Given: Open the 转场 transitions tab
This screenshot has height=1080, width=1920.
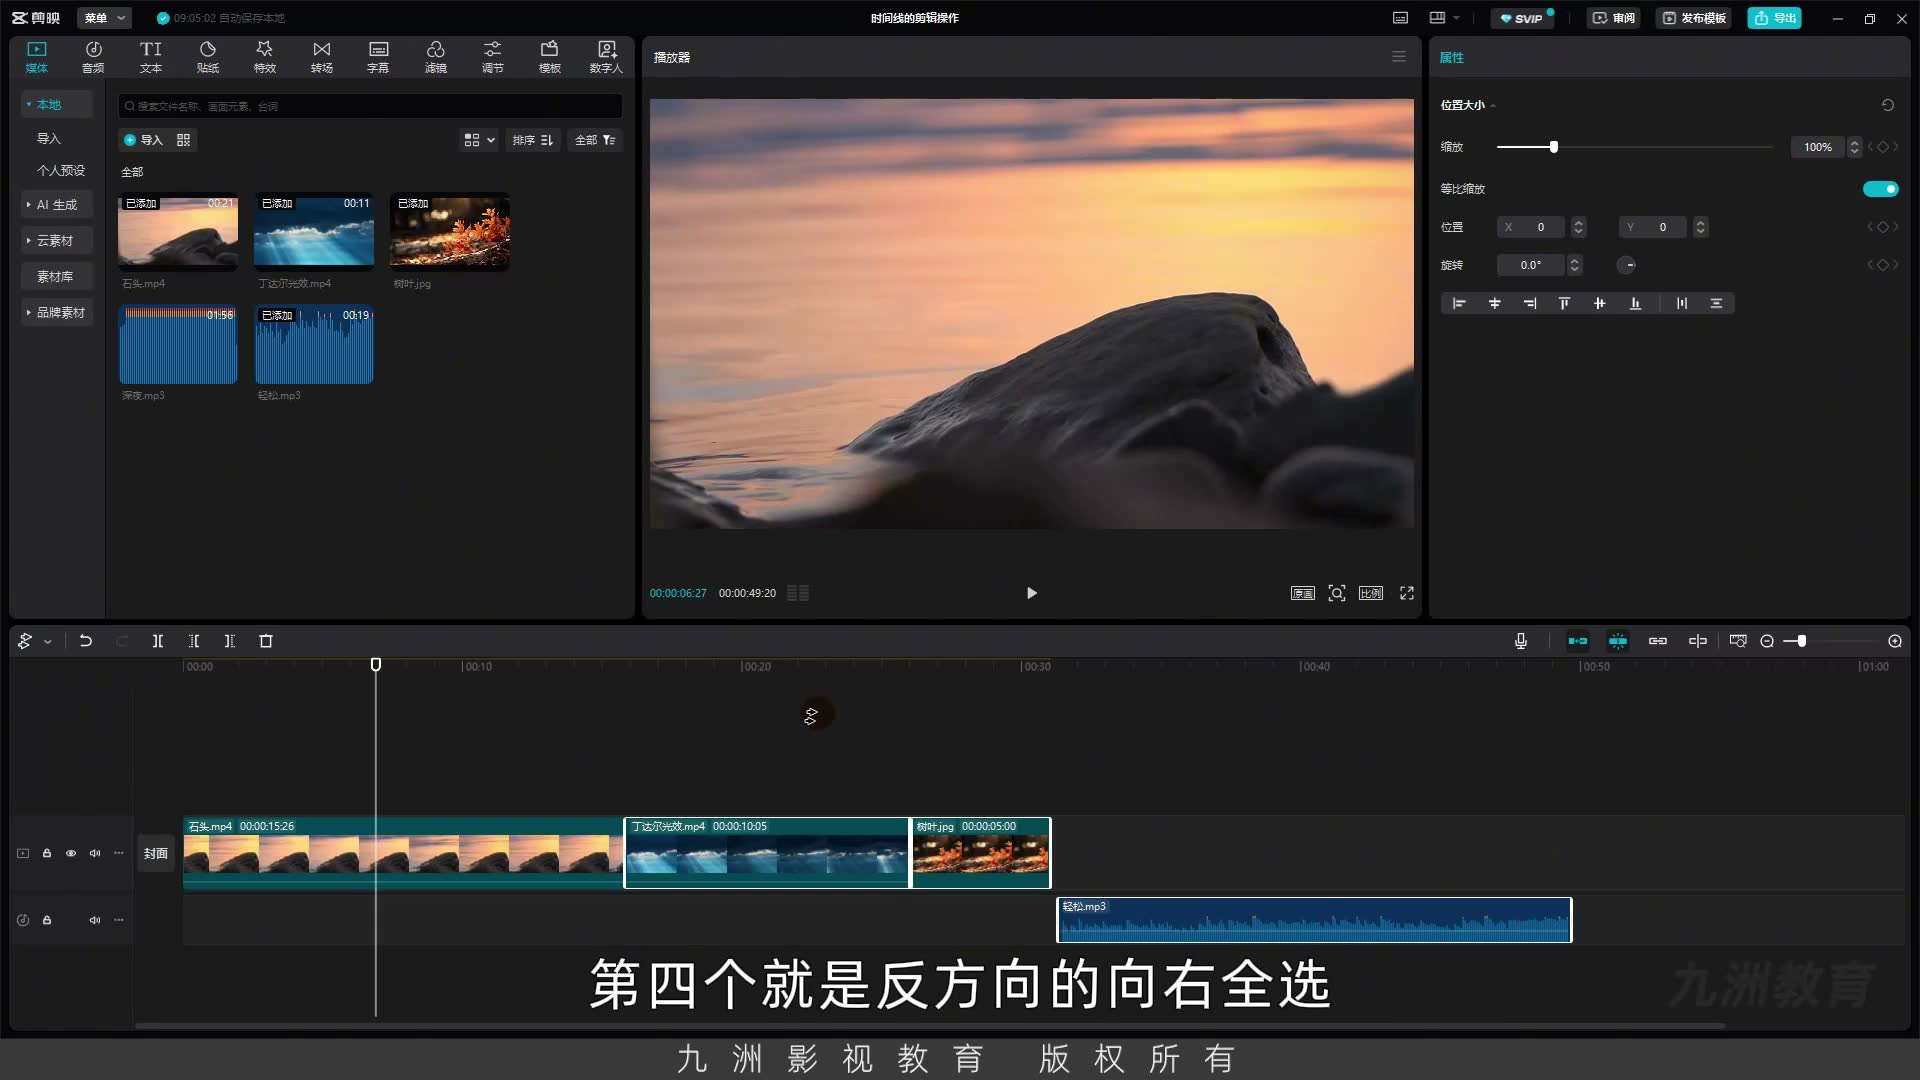Looking at the screenshot, I should [321, 57].
